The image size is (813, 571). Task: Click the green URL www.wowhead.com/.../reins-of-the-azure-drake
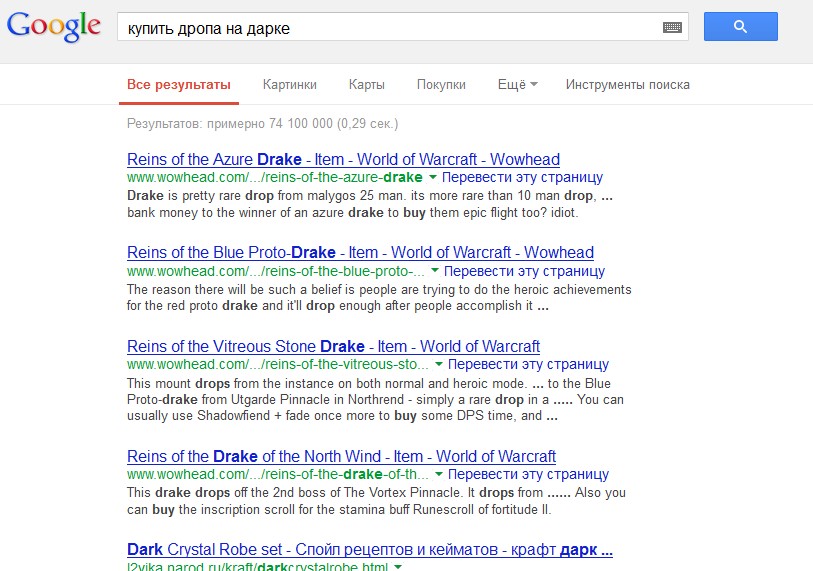tap(275, 177)
